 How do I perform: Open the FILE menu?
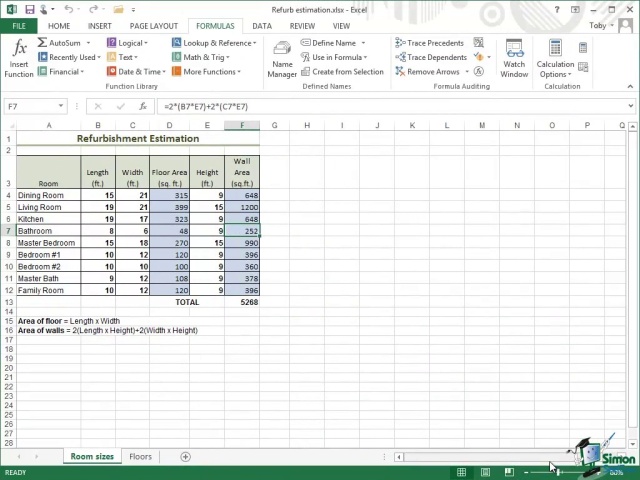18,26
